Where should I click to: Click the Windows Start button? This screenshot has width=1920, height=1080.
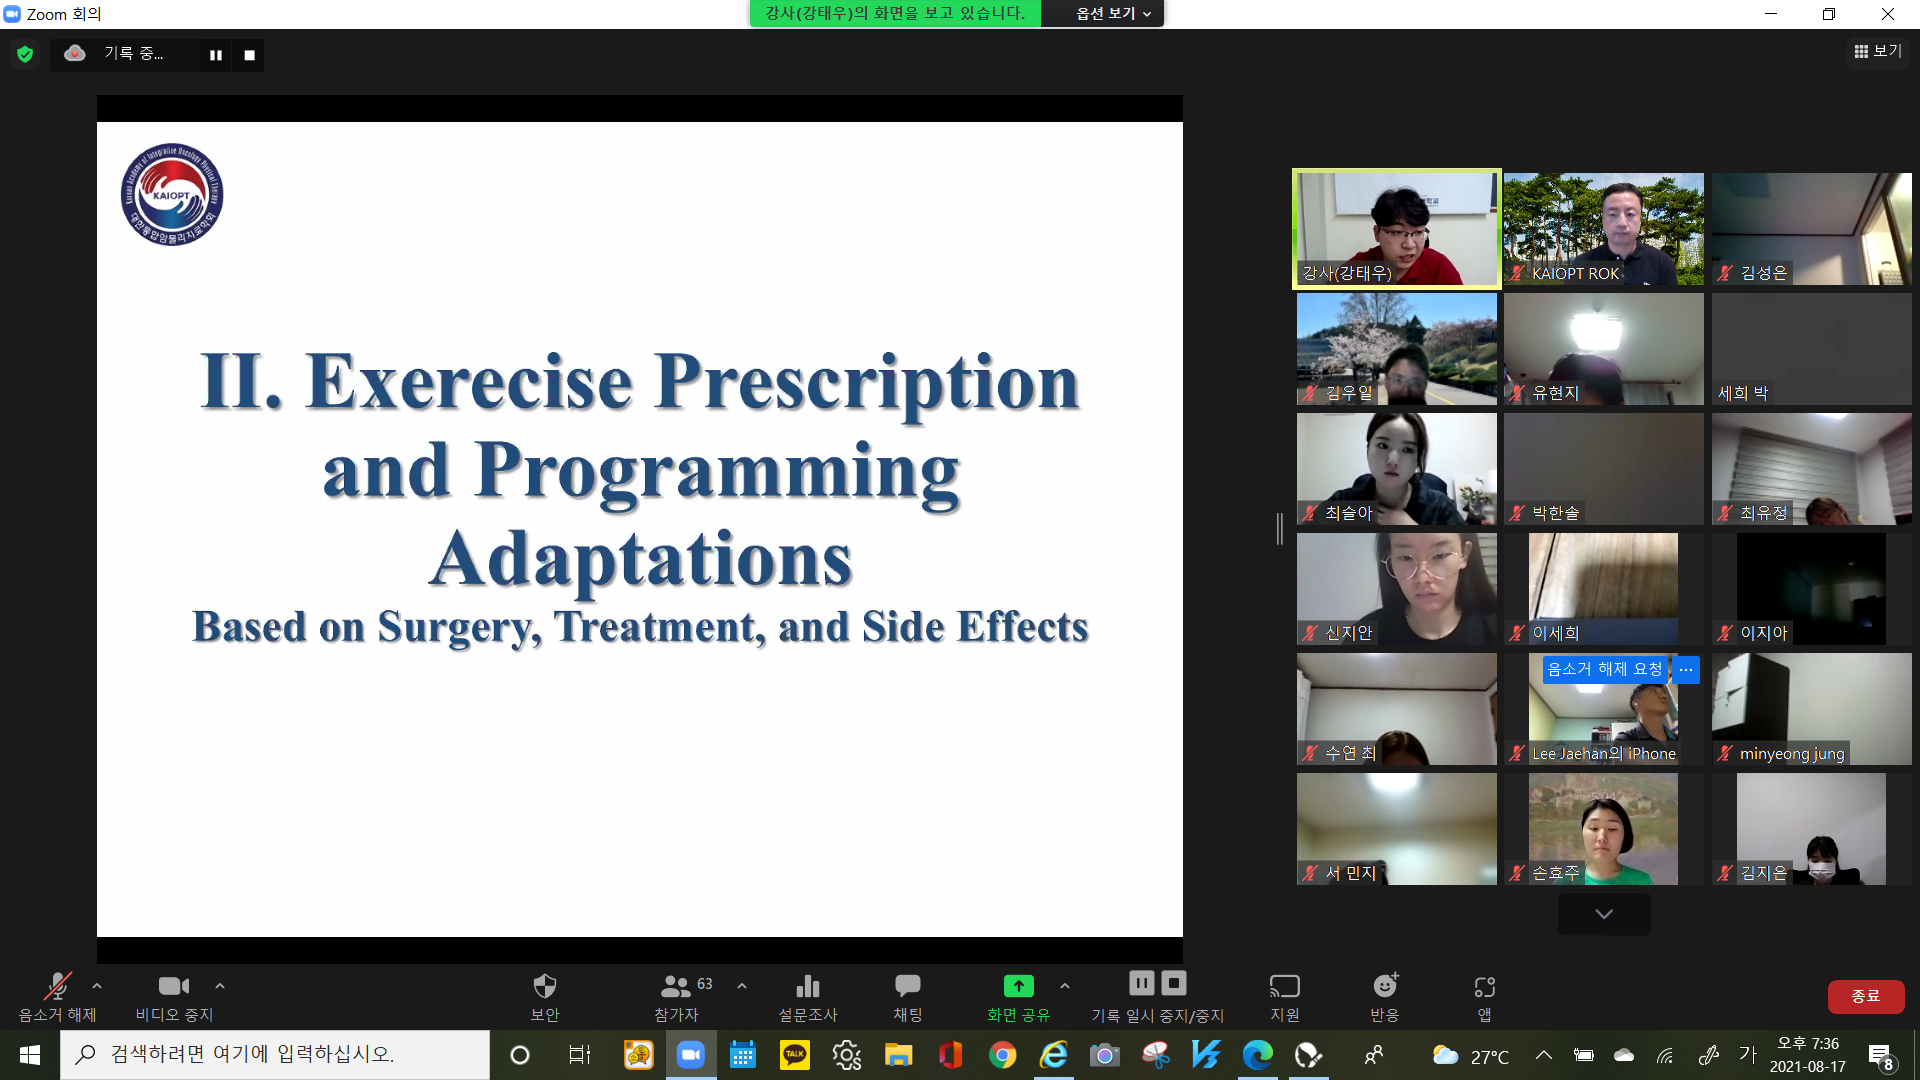pos(30,1055)
